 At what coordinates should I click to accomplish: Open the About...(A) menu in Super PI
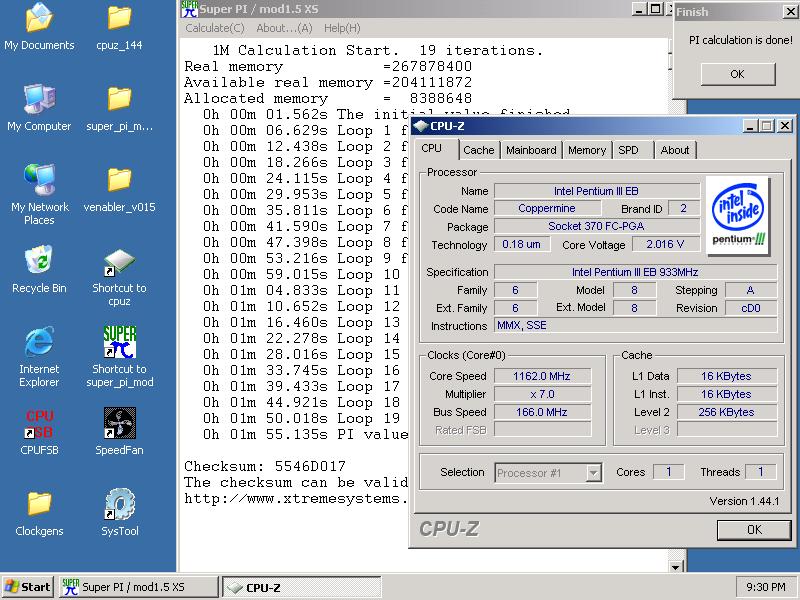284,28
